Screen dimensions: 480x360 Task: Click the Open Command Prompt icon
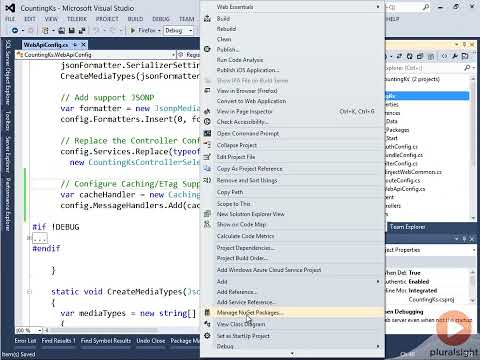click(x=207, y=133)
